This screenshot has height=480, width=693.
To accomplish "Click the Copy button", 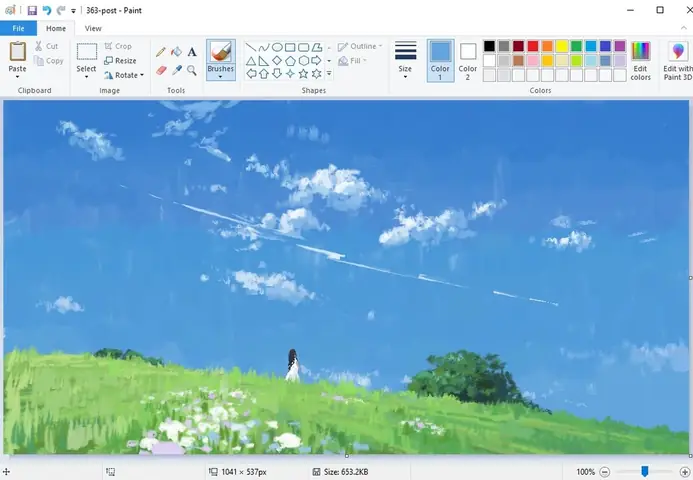I will pos(49,61).
